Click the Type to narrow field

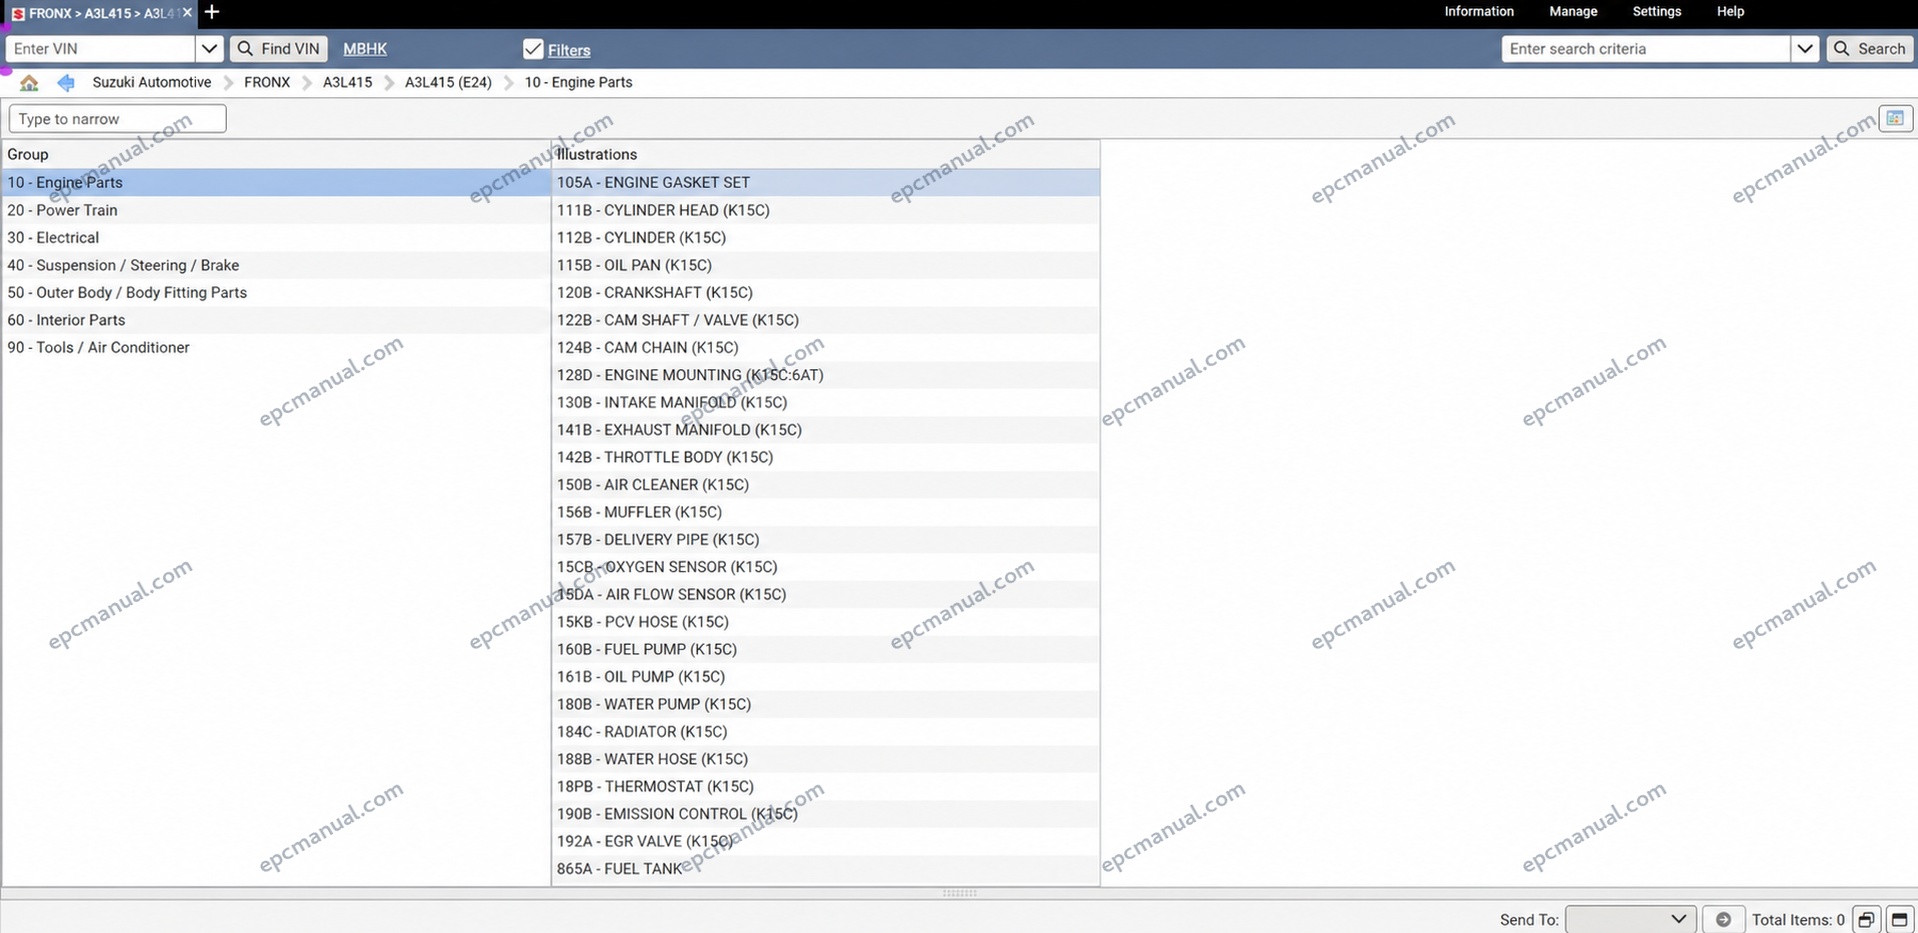(x=117, y=119)
